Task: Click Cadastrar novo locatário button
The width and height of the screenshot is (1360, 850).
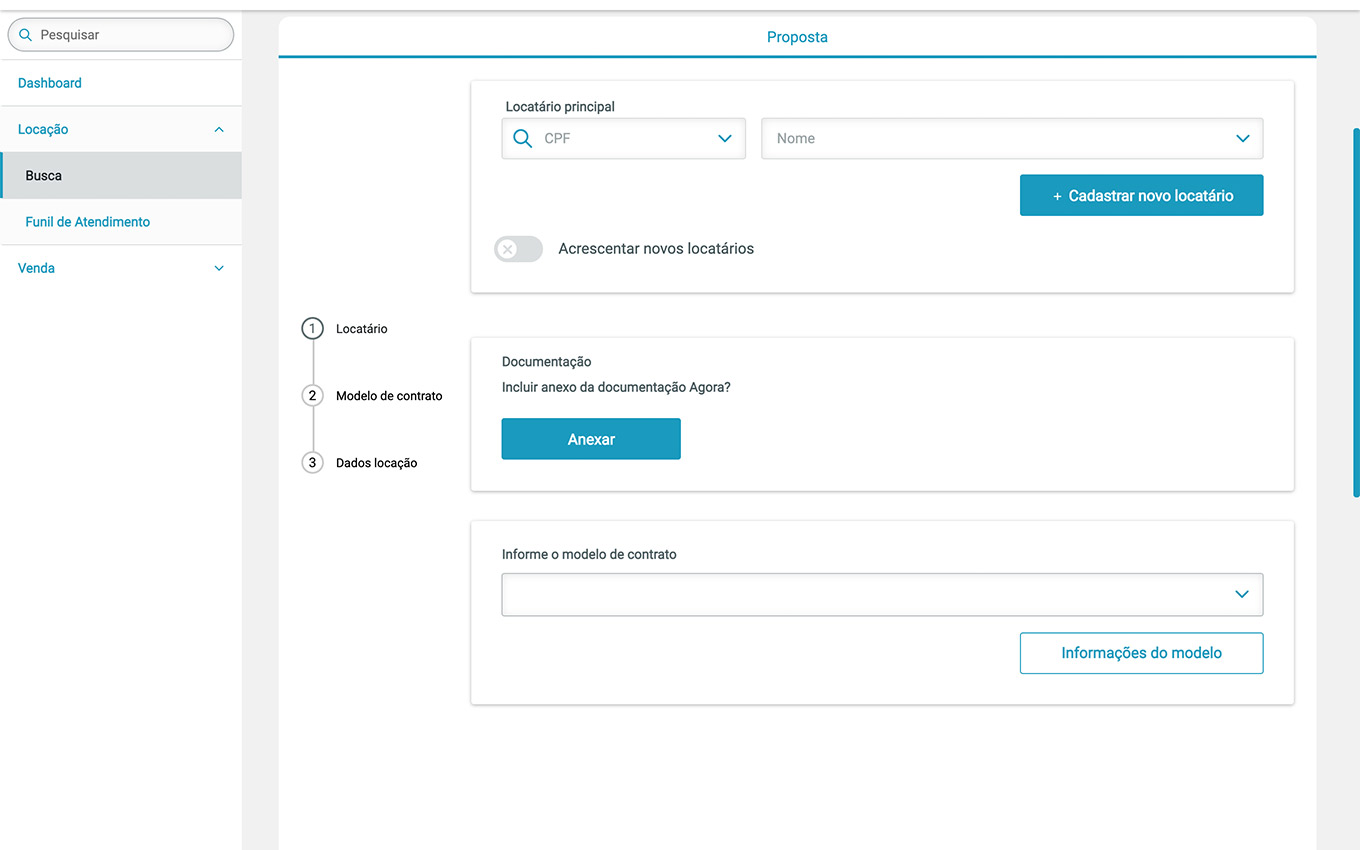Action: (1141, 196)
